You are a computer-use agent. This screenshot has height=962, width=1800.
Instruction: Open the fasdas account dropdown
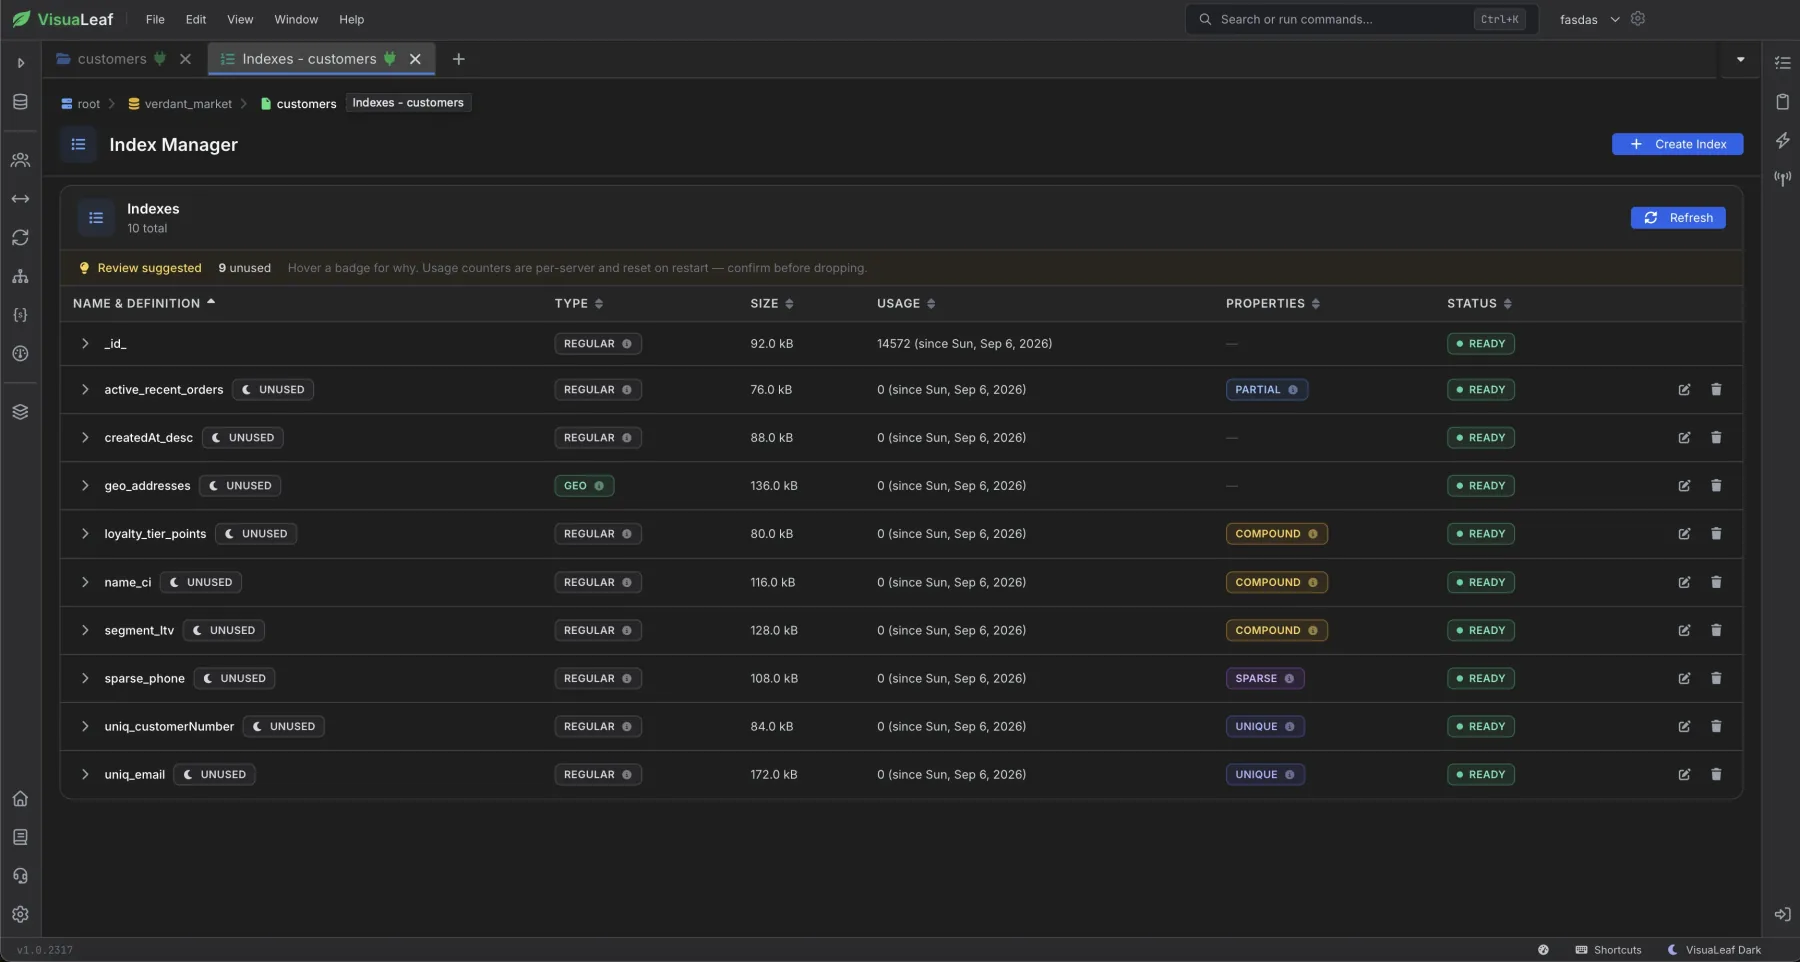click(x=1589, y=19)
